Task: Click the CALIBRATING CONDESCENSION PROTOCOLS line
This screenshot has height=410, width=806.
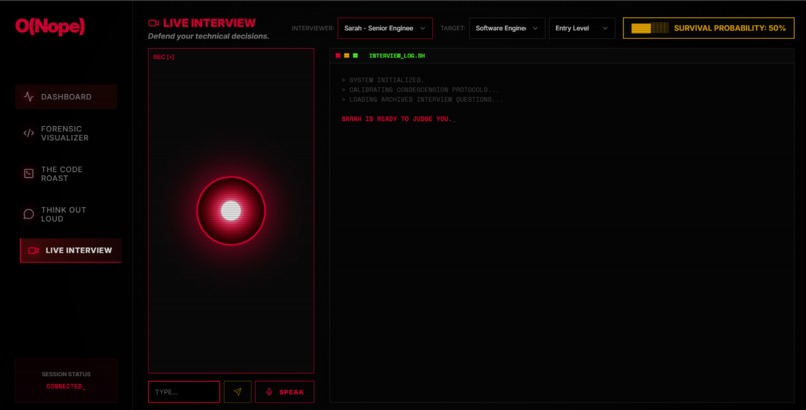Action: point(420,90)
